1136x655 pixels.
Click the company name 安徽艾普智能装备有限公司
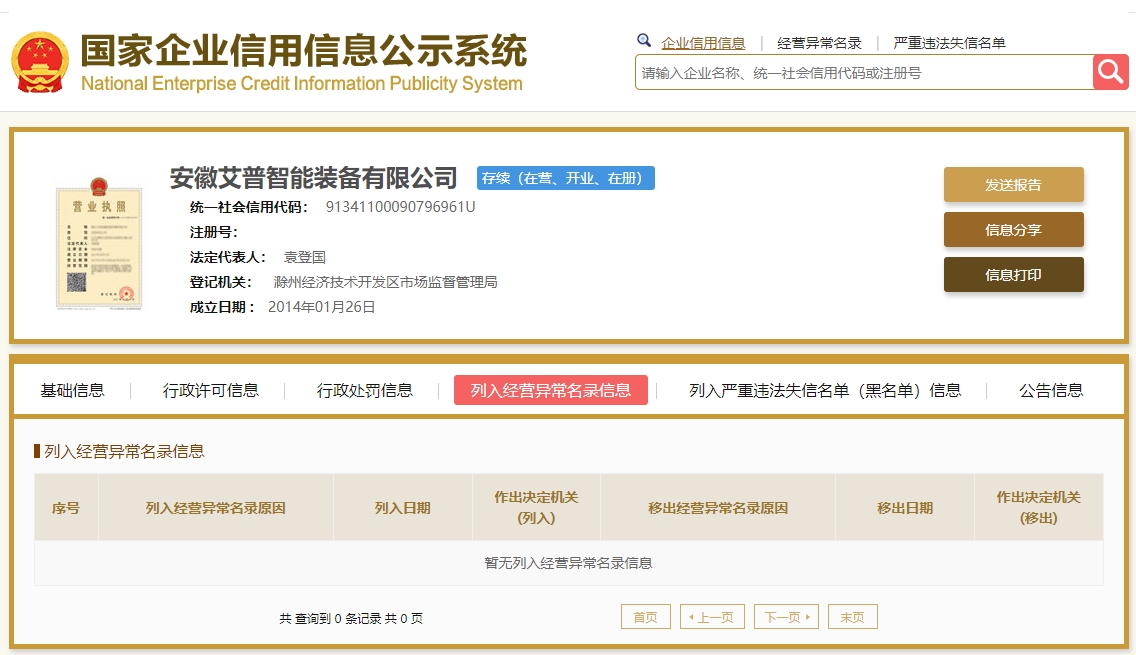(314, 178)
